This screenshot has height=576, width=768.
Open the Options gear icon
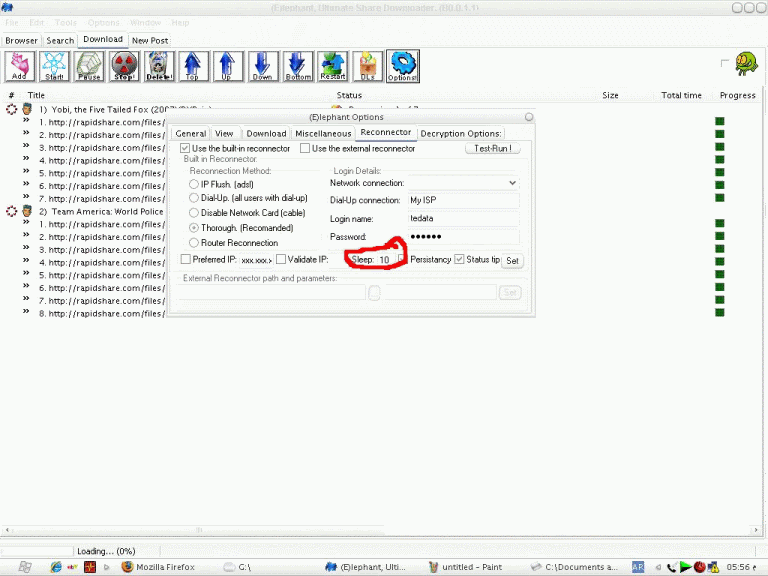click(x=402, y=66)
